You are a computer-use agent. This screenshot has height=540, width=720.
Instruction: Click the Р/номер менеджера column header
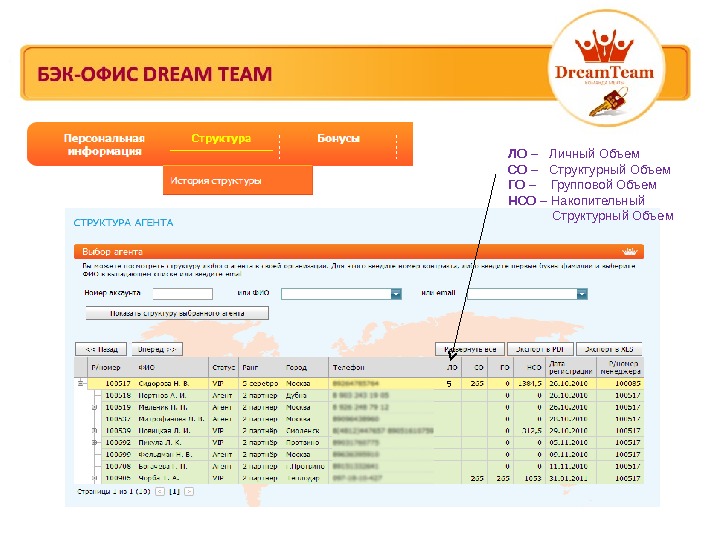621,367
